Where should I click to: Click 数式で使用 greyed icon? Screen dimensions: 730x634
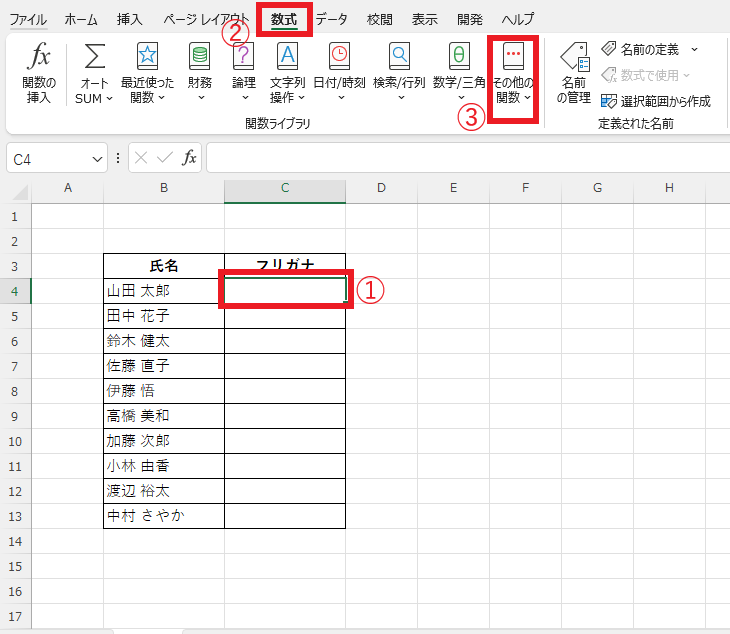[x=608, y=75]
